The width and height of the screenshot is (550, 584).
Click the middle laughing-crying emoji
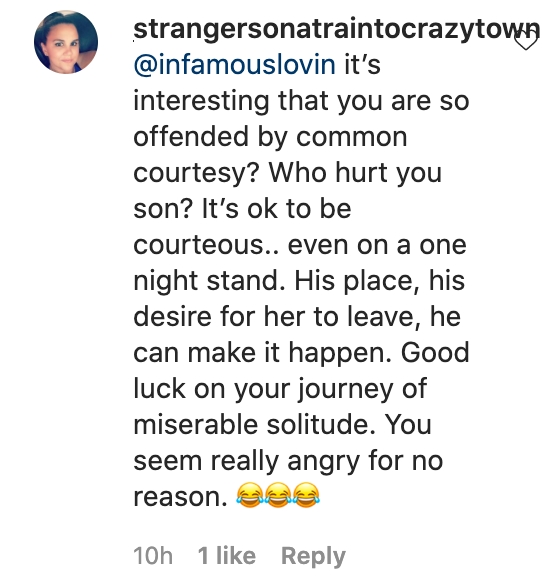[x=278, y=495]
